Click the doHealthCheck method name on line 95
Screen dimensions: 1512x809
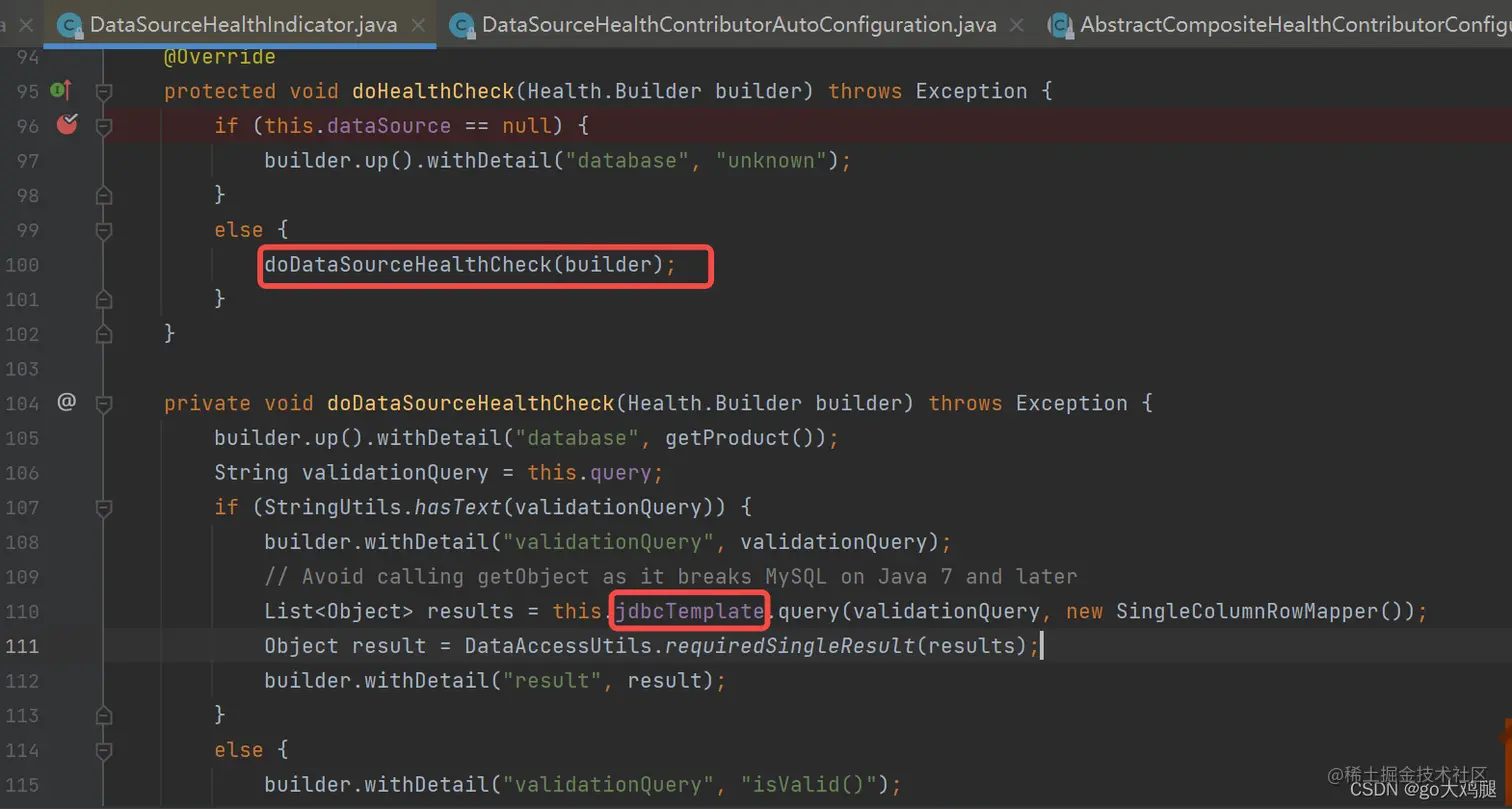pos(433,91)
